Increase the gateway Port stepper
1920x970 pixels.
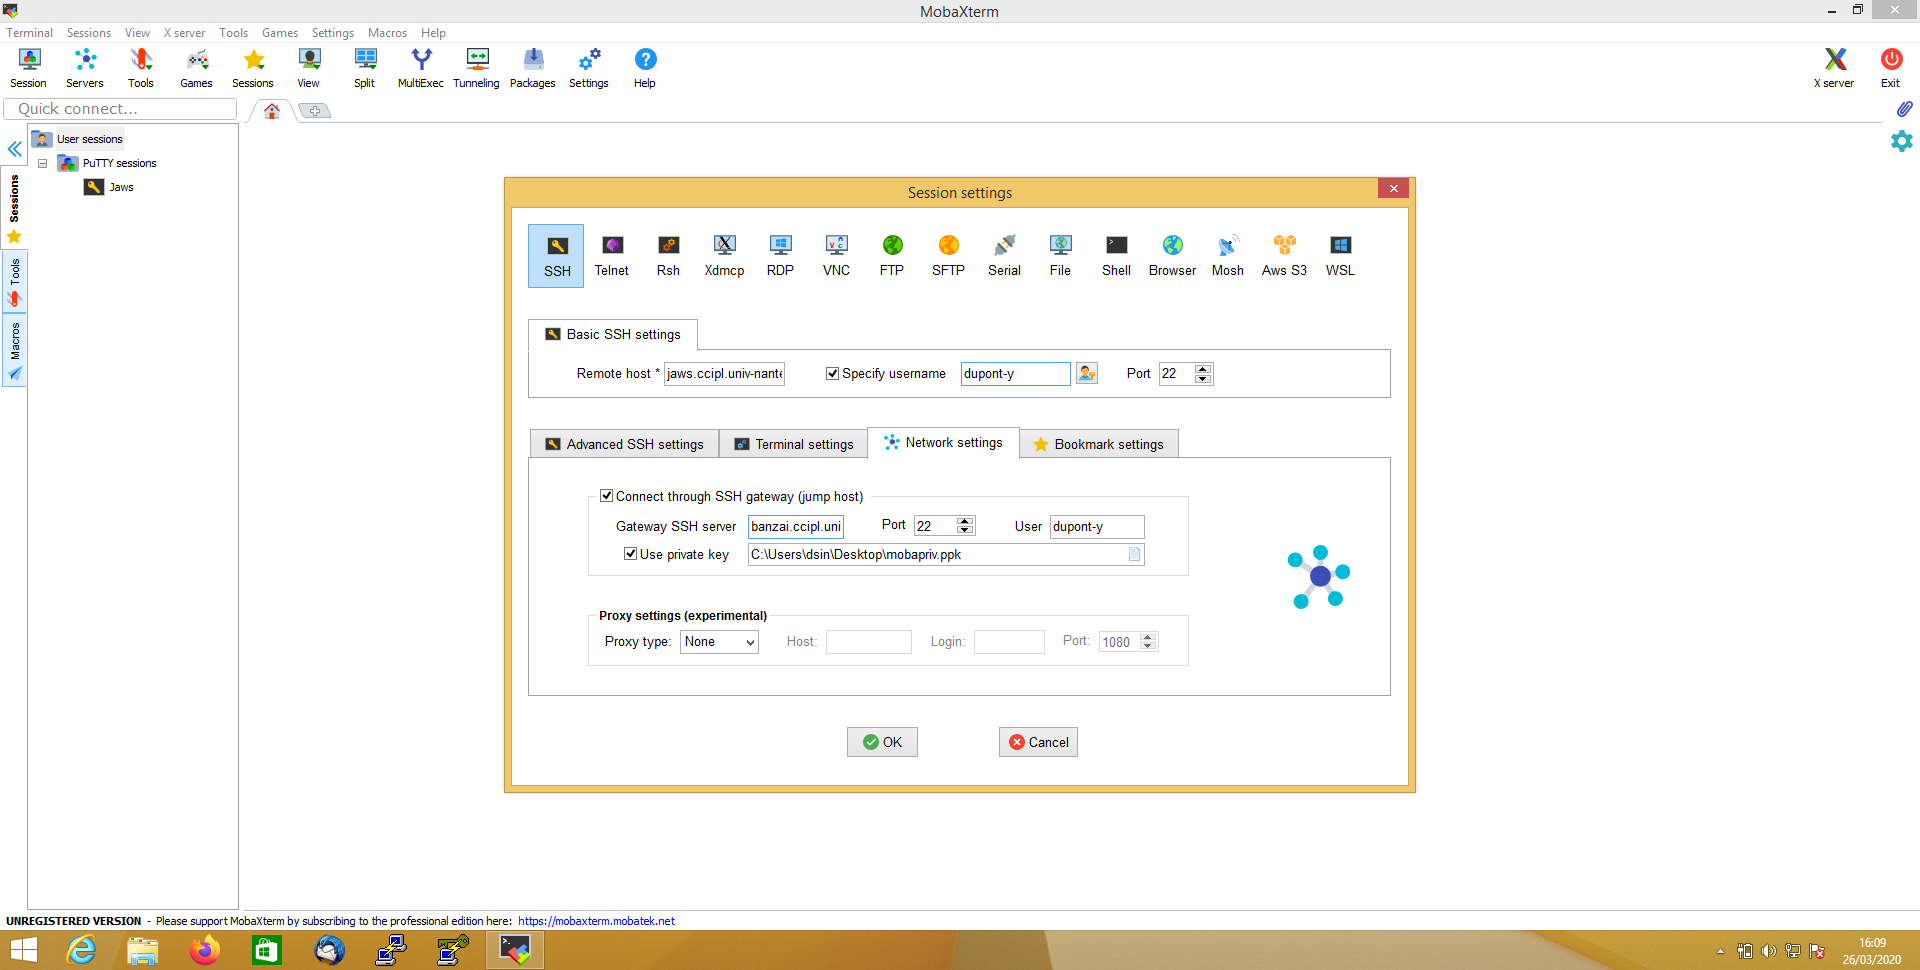pos(965,521)
